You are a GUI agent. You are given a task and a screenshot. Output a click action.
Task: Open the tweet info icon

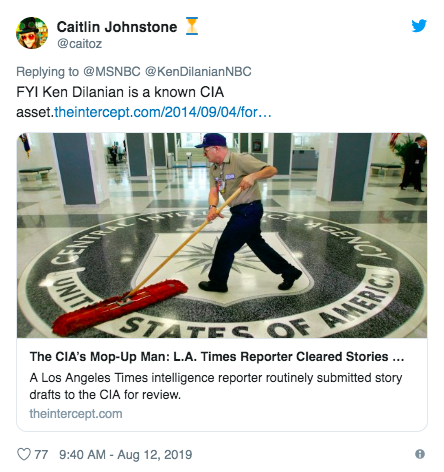pyautogui.click(x=420, y=454)
